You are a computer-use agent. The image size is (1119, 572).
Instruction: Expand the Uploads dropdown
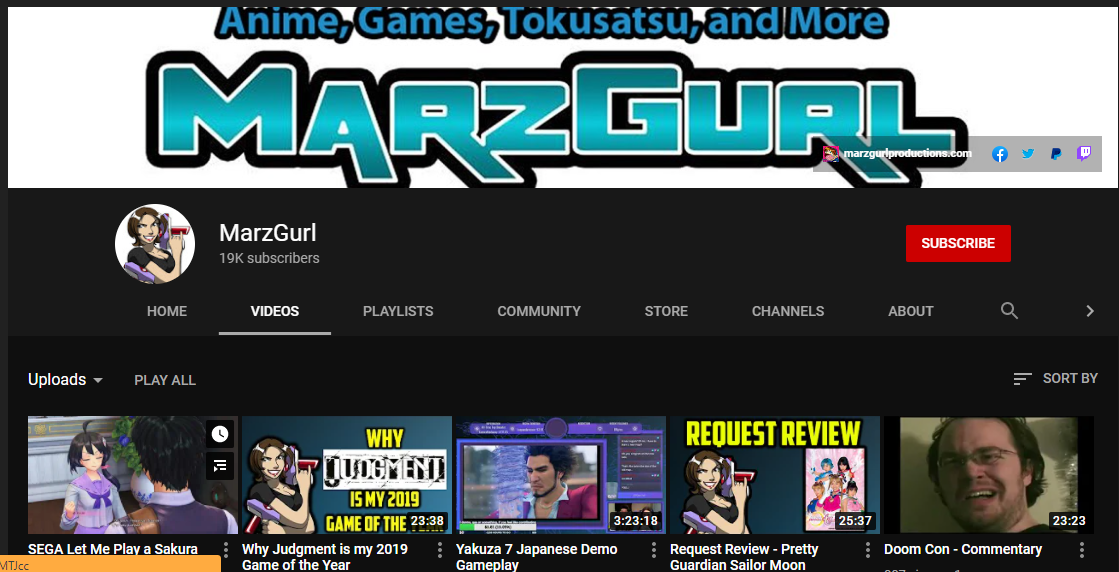tap(65, 379)
